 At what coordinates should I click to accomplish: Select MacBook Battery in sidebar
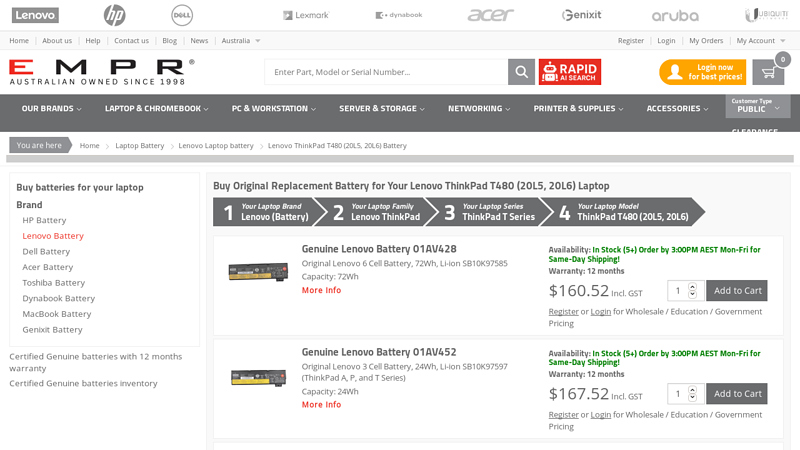point(57,314)
